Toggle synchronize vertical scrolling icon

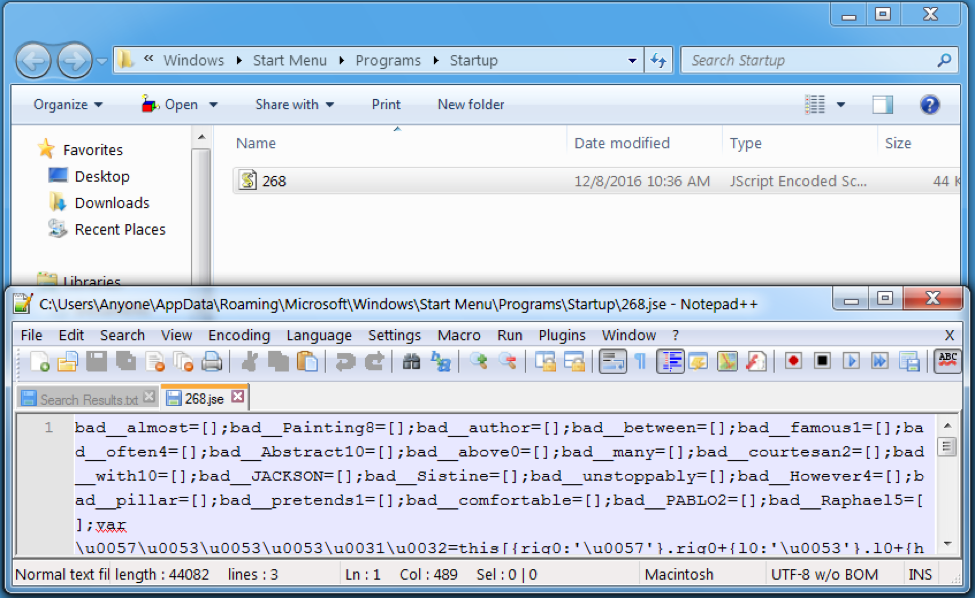point(545,361)
